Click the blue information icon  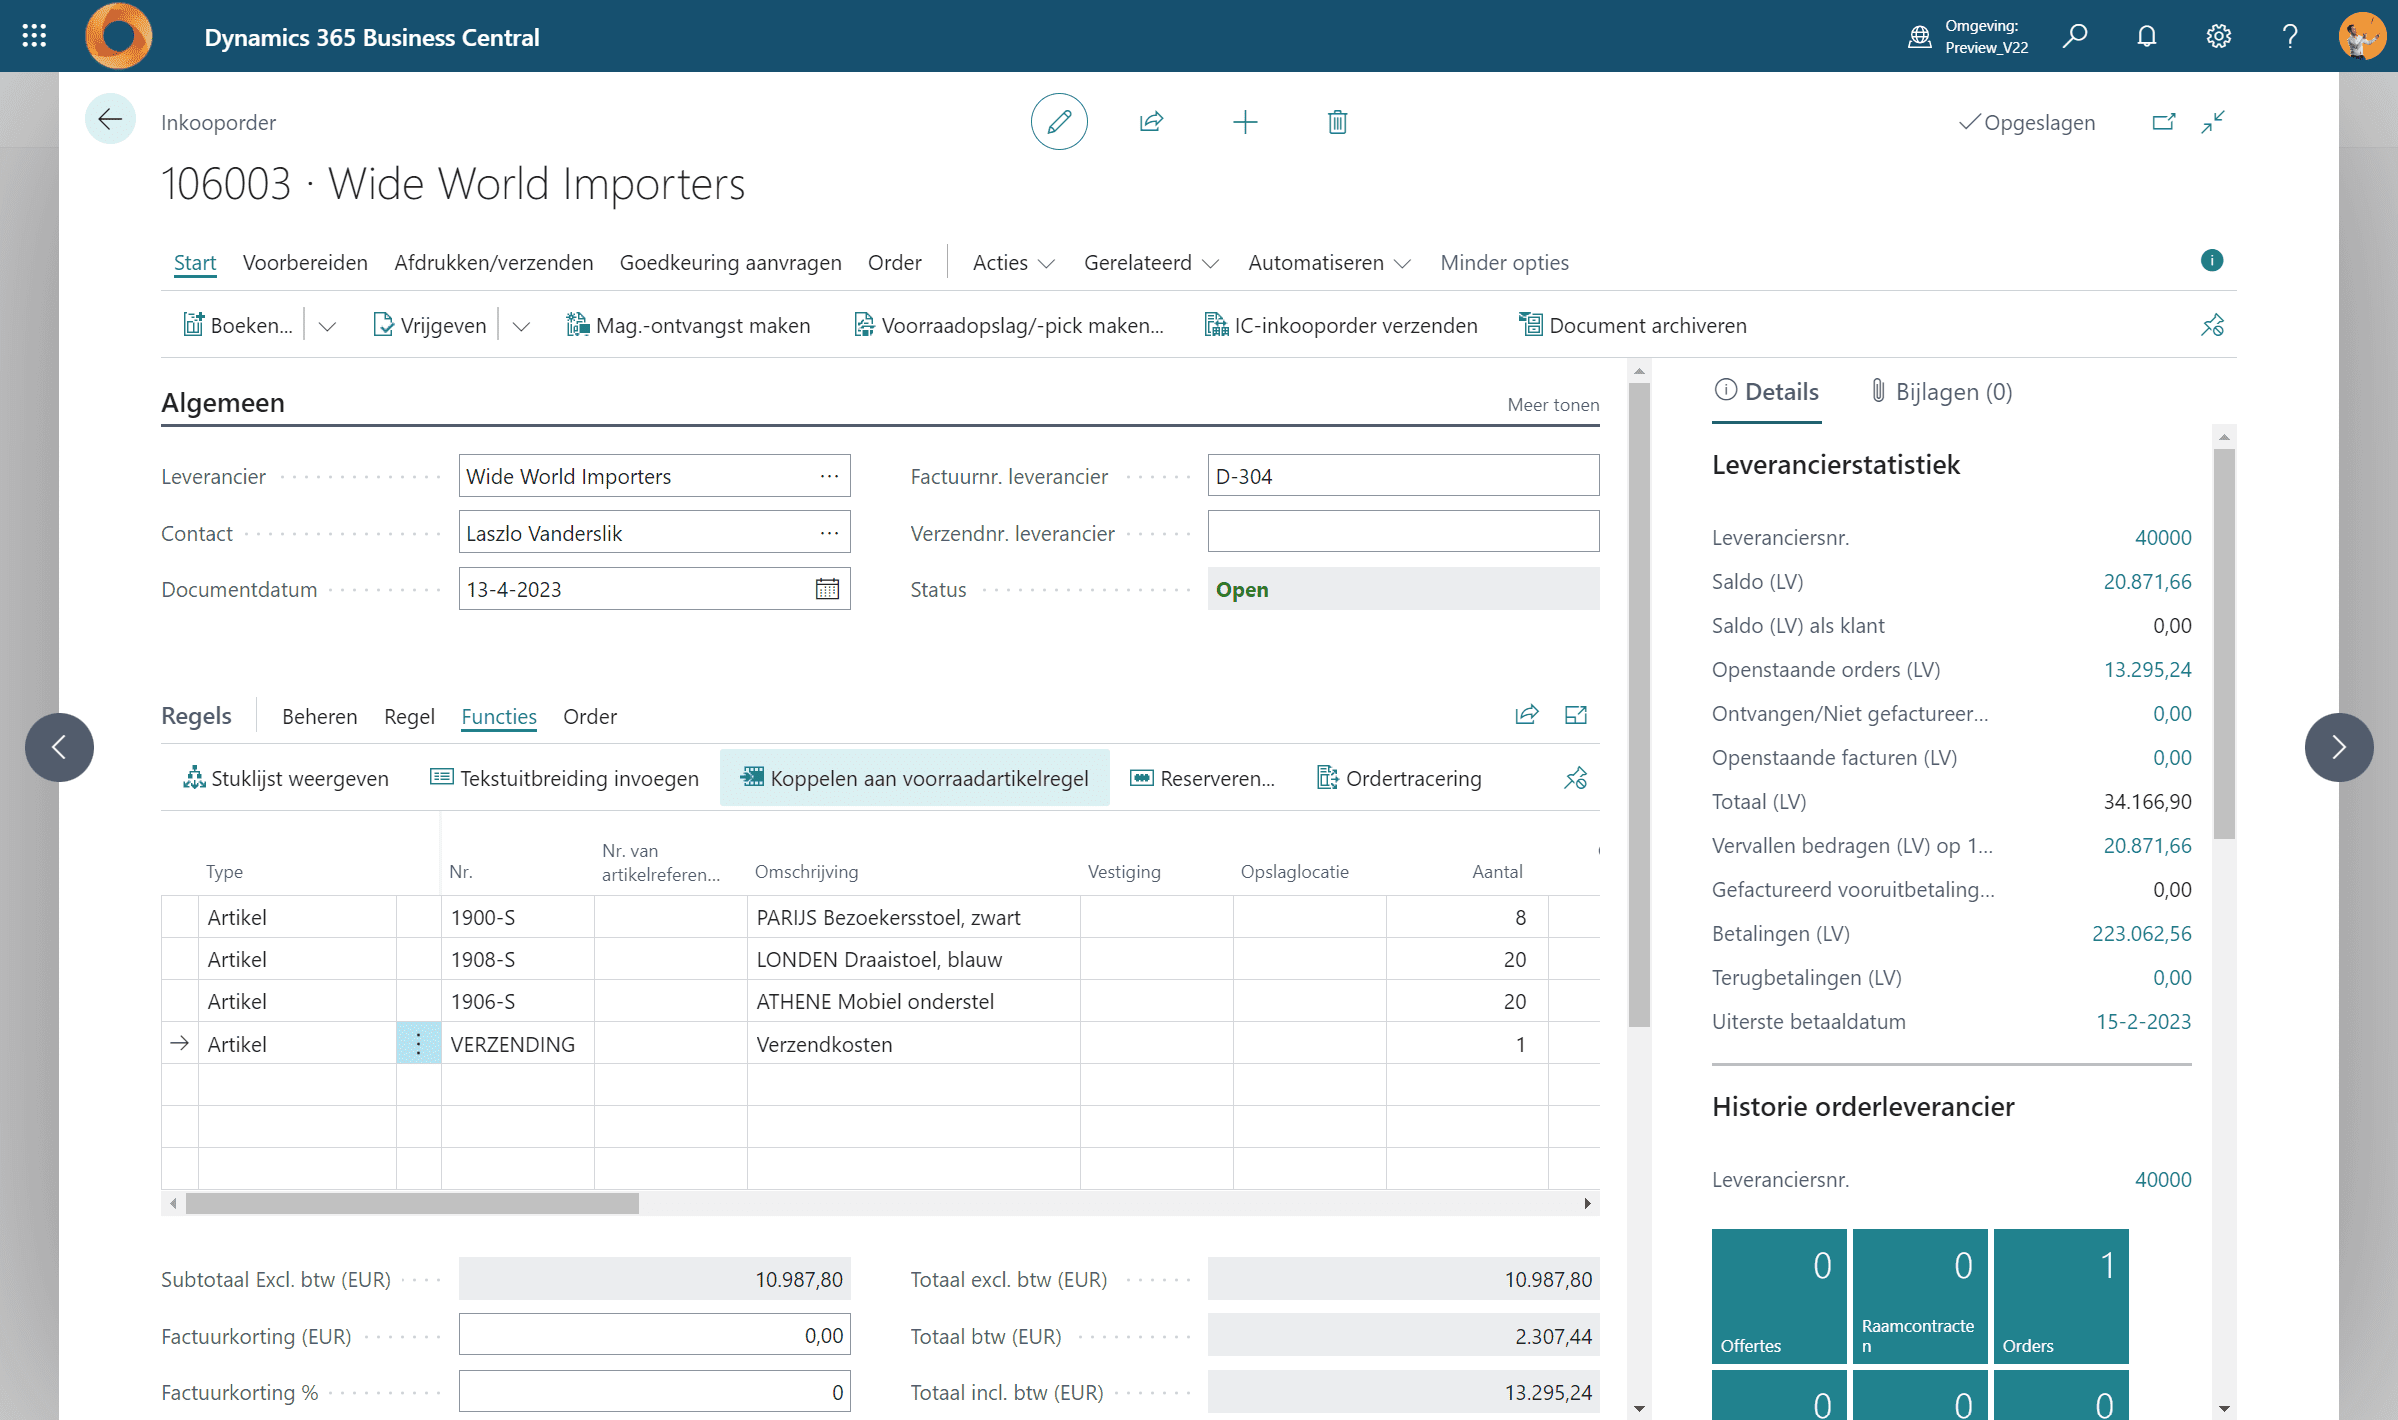[2212, 261]
